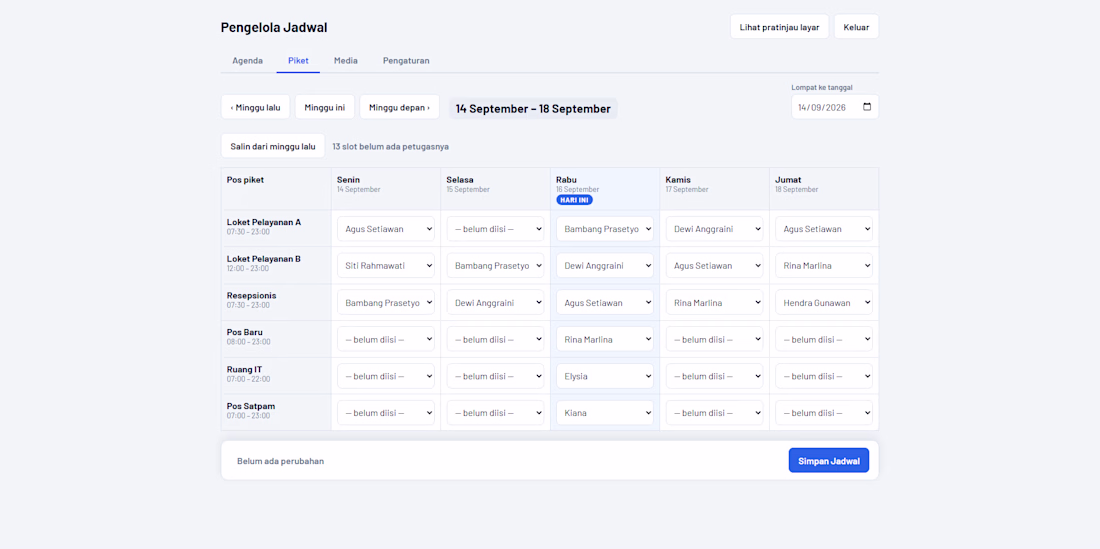The height and width of the screenshot is (549, 1100).
Task: Click the Lompat ke tanggal date field
Action: pyautogui.click(x=835, y=107)
